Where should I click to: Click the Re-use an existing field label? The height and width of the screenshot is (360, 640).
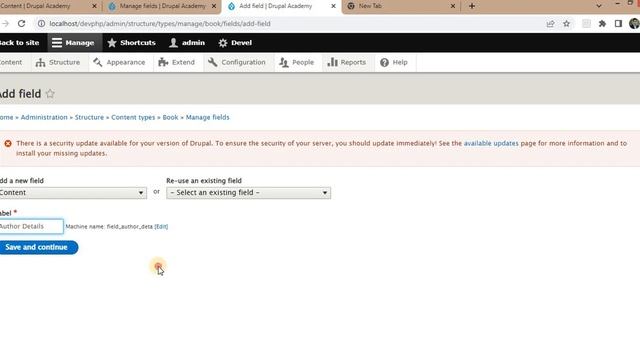(x=204, y=181)
